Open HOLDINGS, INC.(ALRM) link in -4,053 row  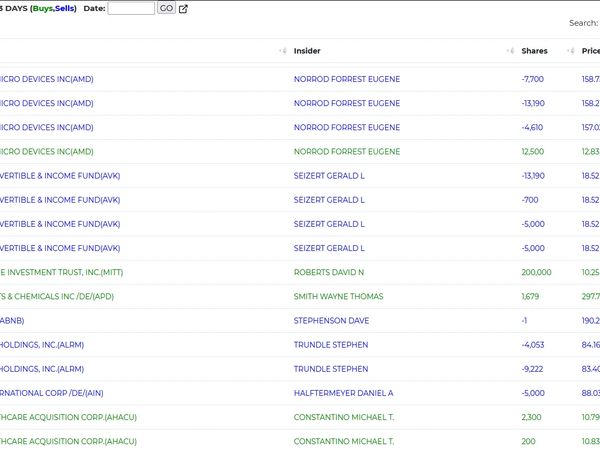coord(42,345)
